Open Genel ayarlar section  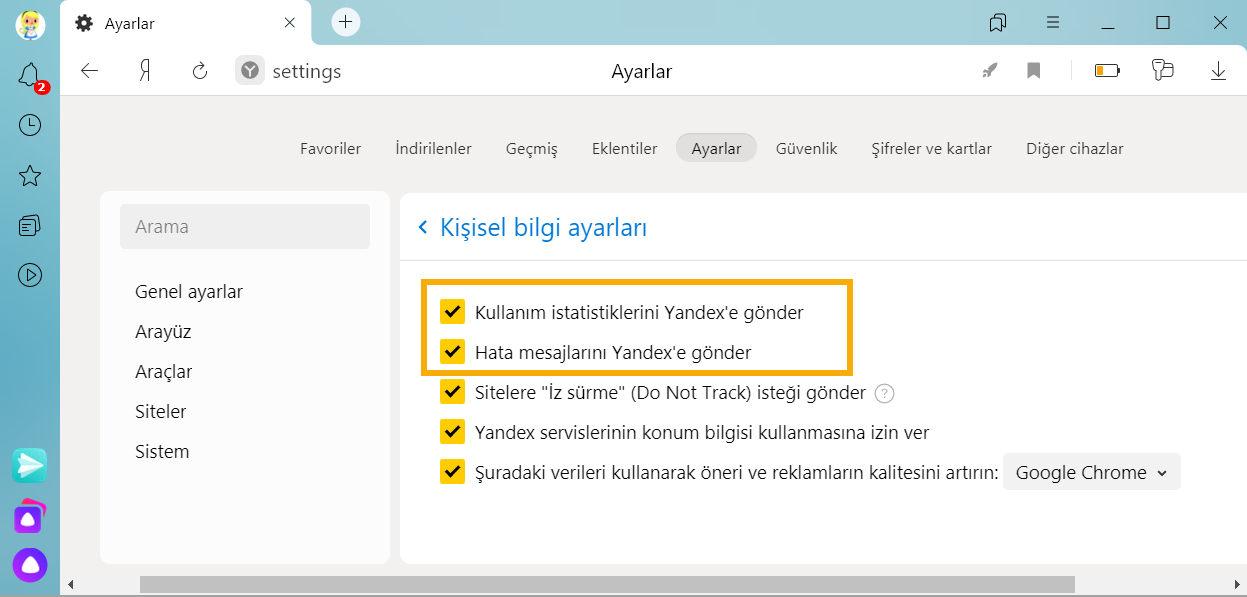189,292
